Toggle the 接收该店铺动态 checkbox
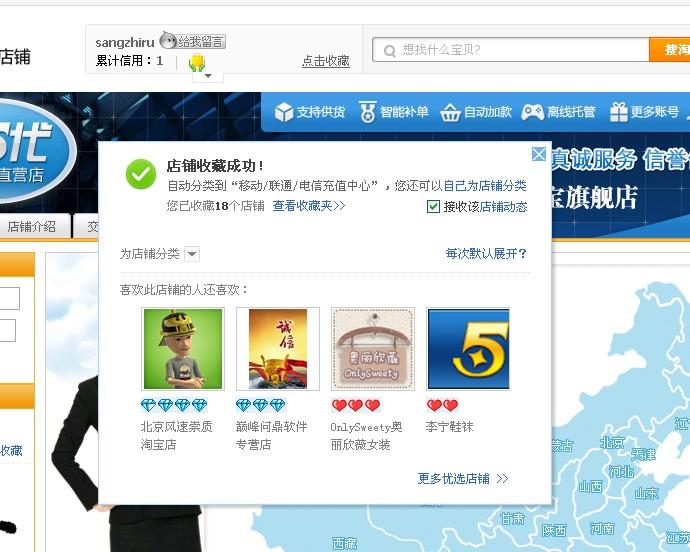 point(433,206)
